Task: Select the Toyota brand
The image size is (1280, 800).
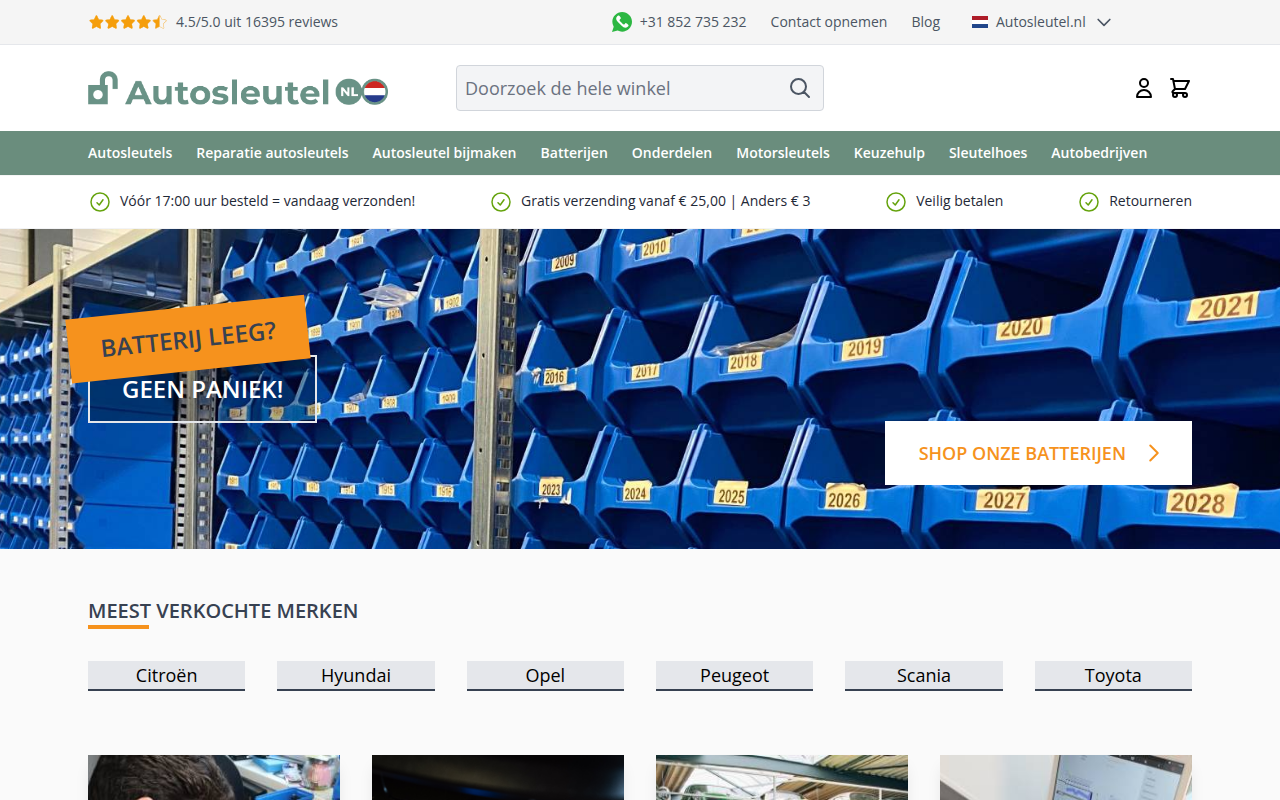Action: coord(1113,676)
